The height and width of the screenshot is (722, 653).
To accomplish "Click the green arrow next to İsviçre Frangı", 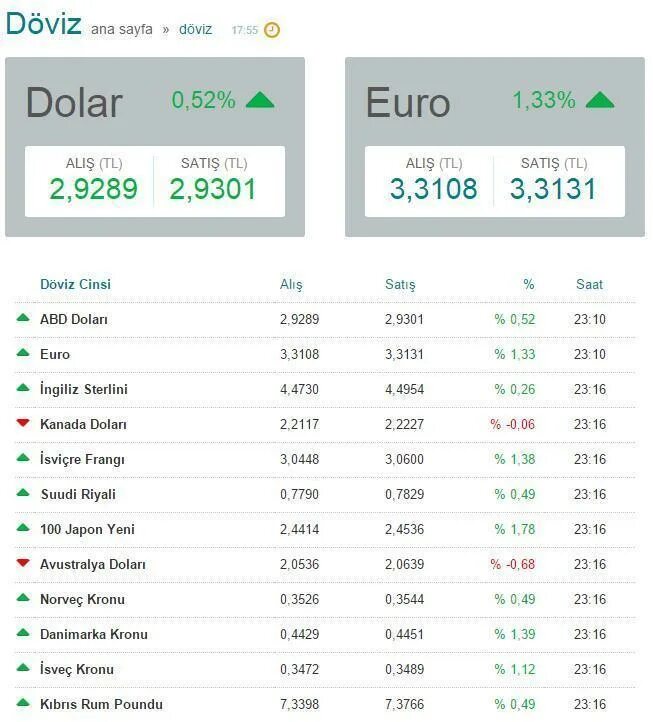I will tap(23, 458).
